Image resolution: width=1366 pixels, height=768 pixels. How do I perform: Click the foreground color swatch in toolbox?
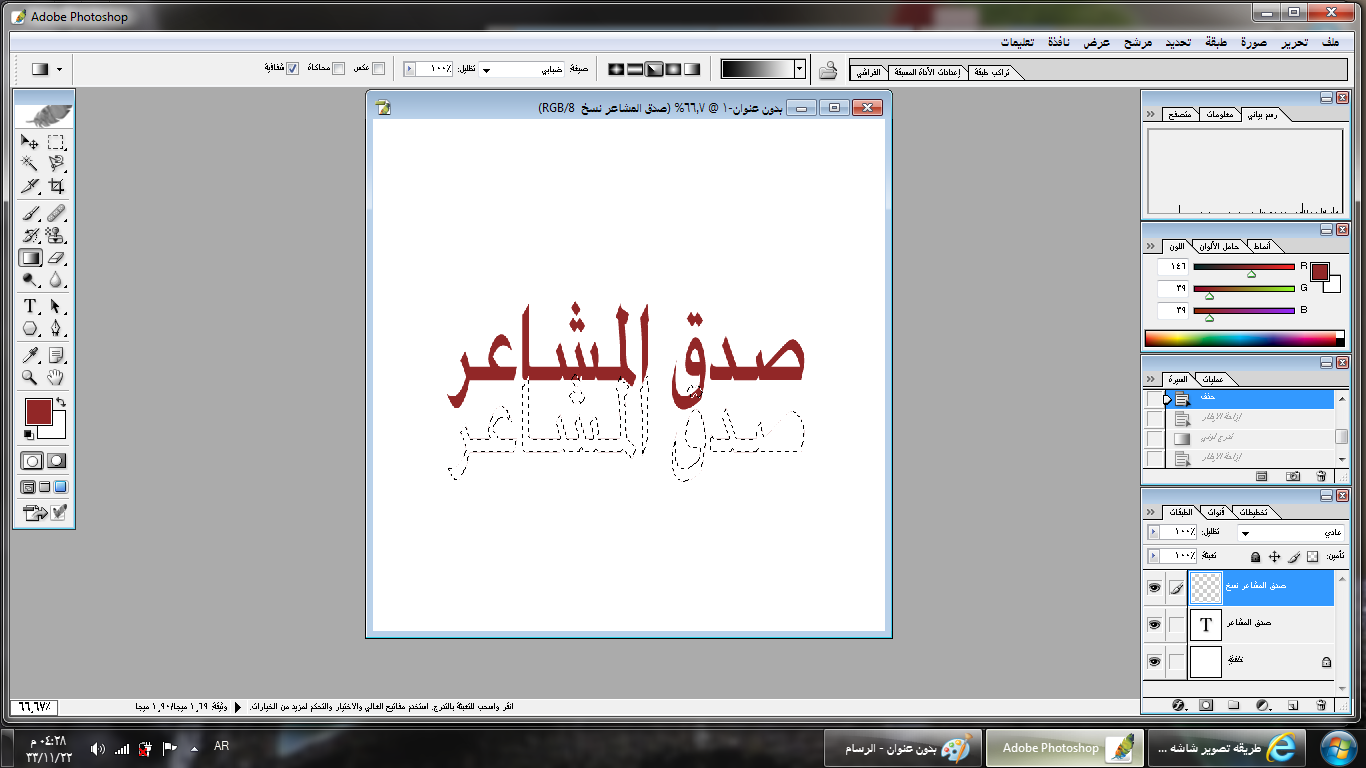38,411
